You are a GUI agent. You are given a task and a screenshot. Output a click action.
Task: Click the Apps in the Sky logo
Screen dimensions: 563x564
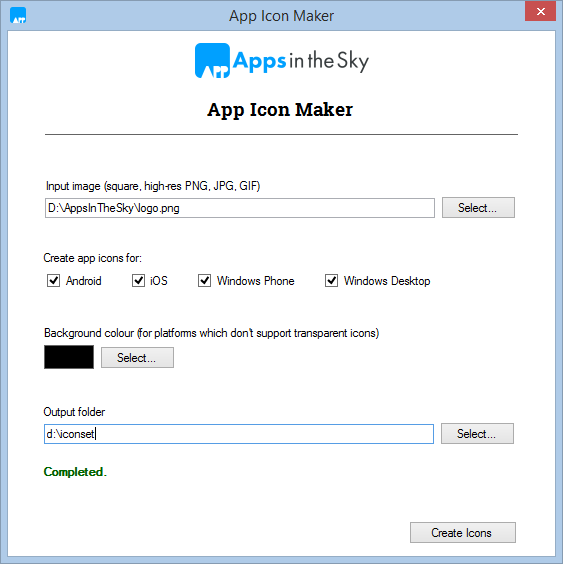click(282, 60)
